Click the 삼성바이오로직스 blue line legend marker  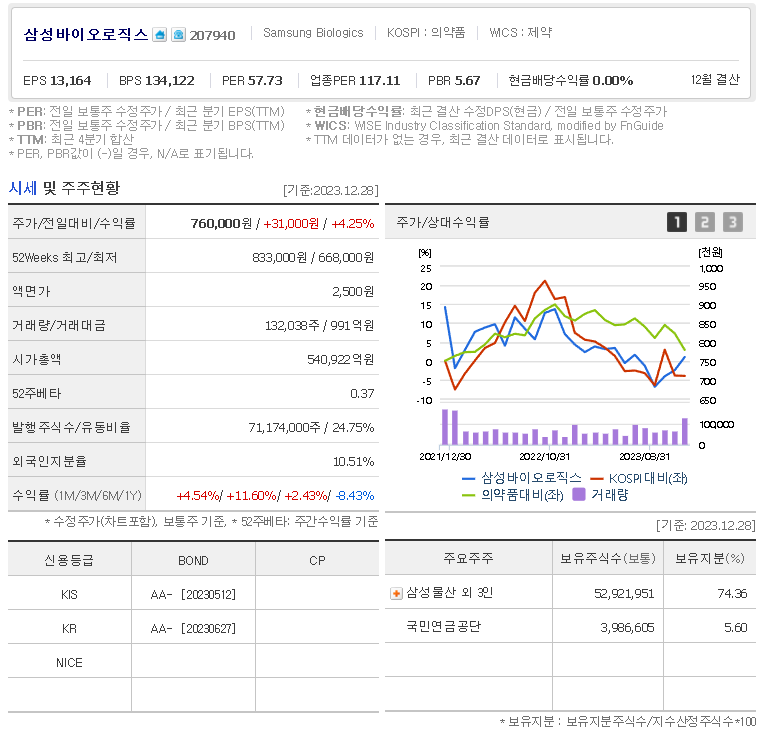468,479
